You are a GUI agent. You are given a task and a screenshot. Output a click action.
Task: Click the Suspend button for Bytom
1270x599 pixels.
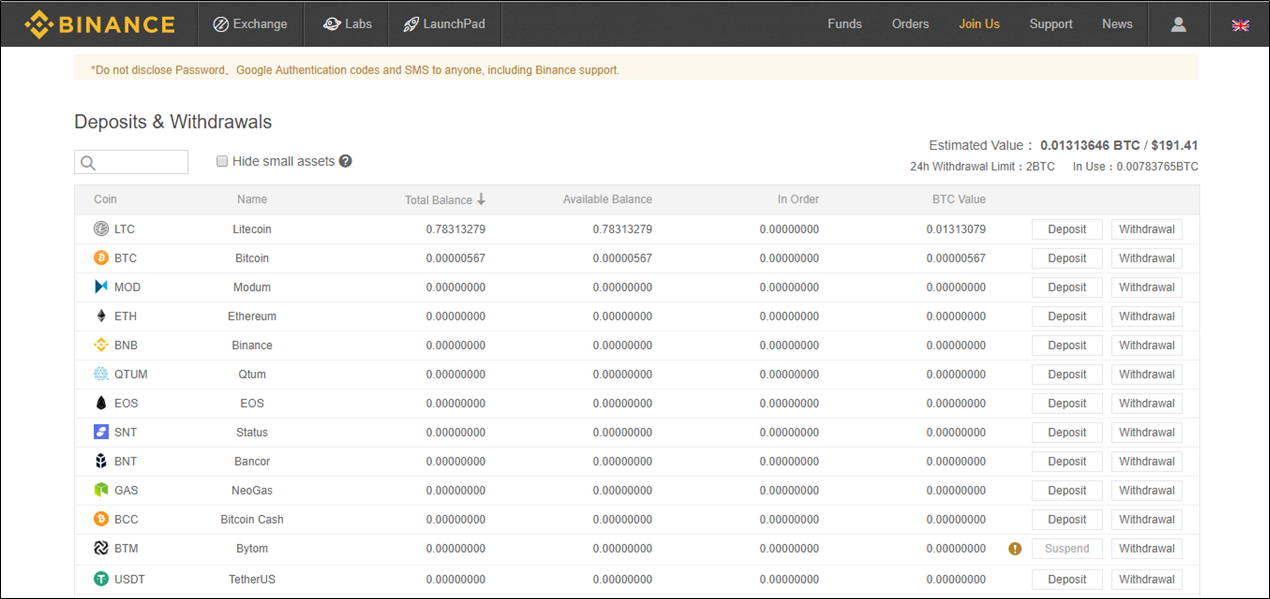pos(1067,548)
